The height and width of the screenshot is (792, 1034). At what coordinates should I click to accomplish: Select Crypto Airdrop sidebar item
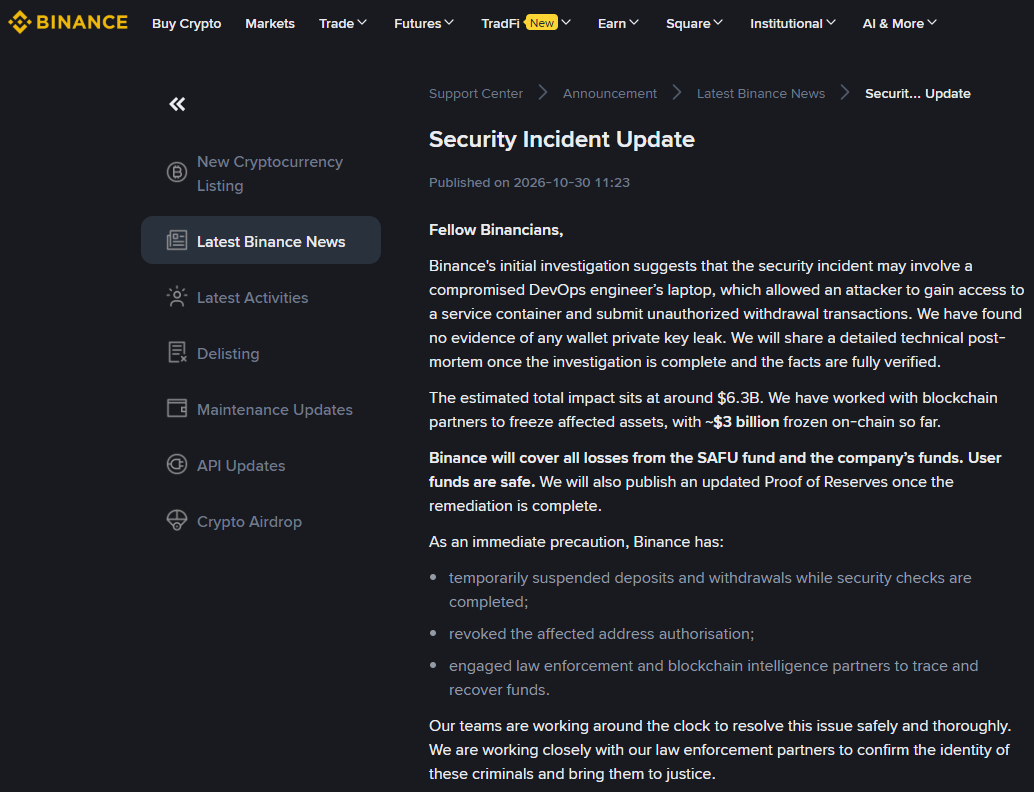tap(261, 522)
